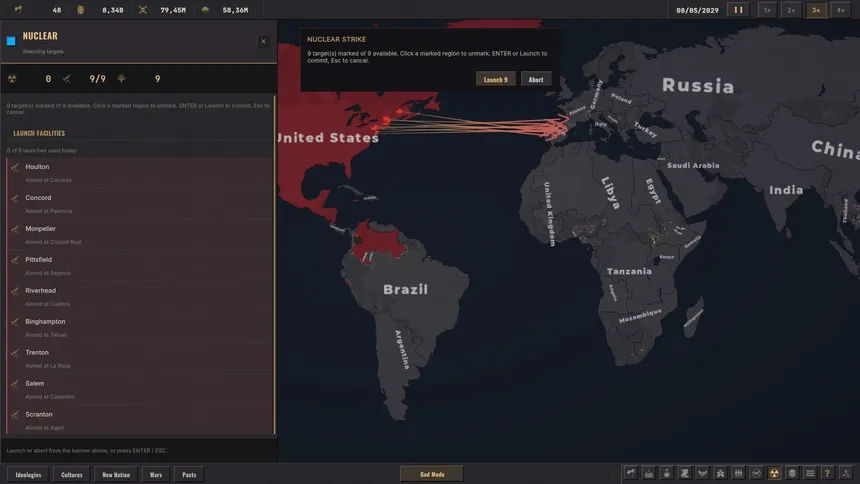Click the barrel resource icon beside 8,34B
Viewport: 860px width, 484px height.
pyautogui.click(x=81, y=10)
